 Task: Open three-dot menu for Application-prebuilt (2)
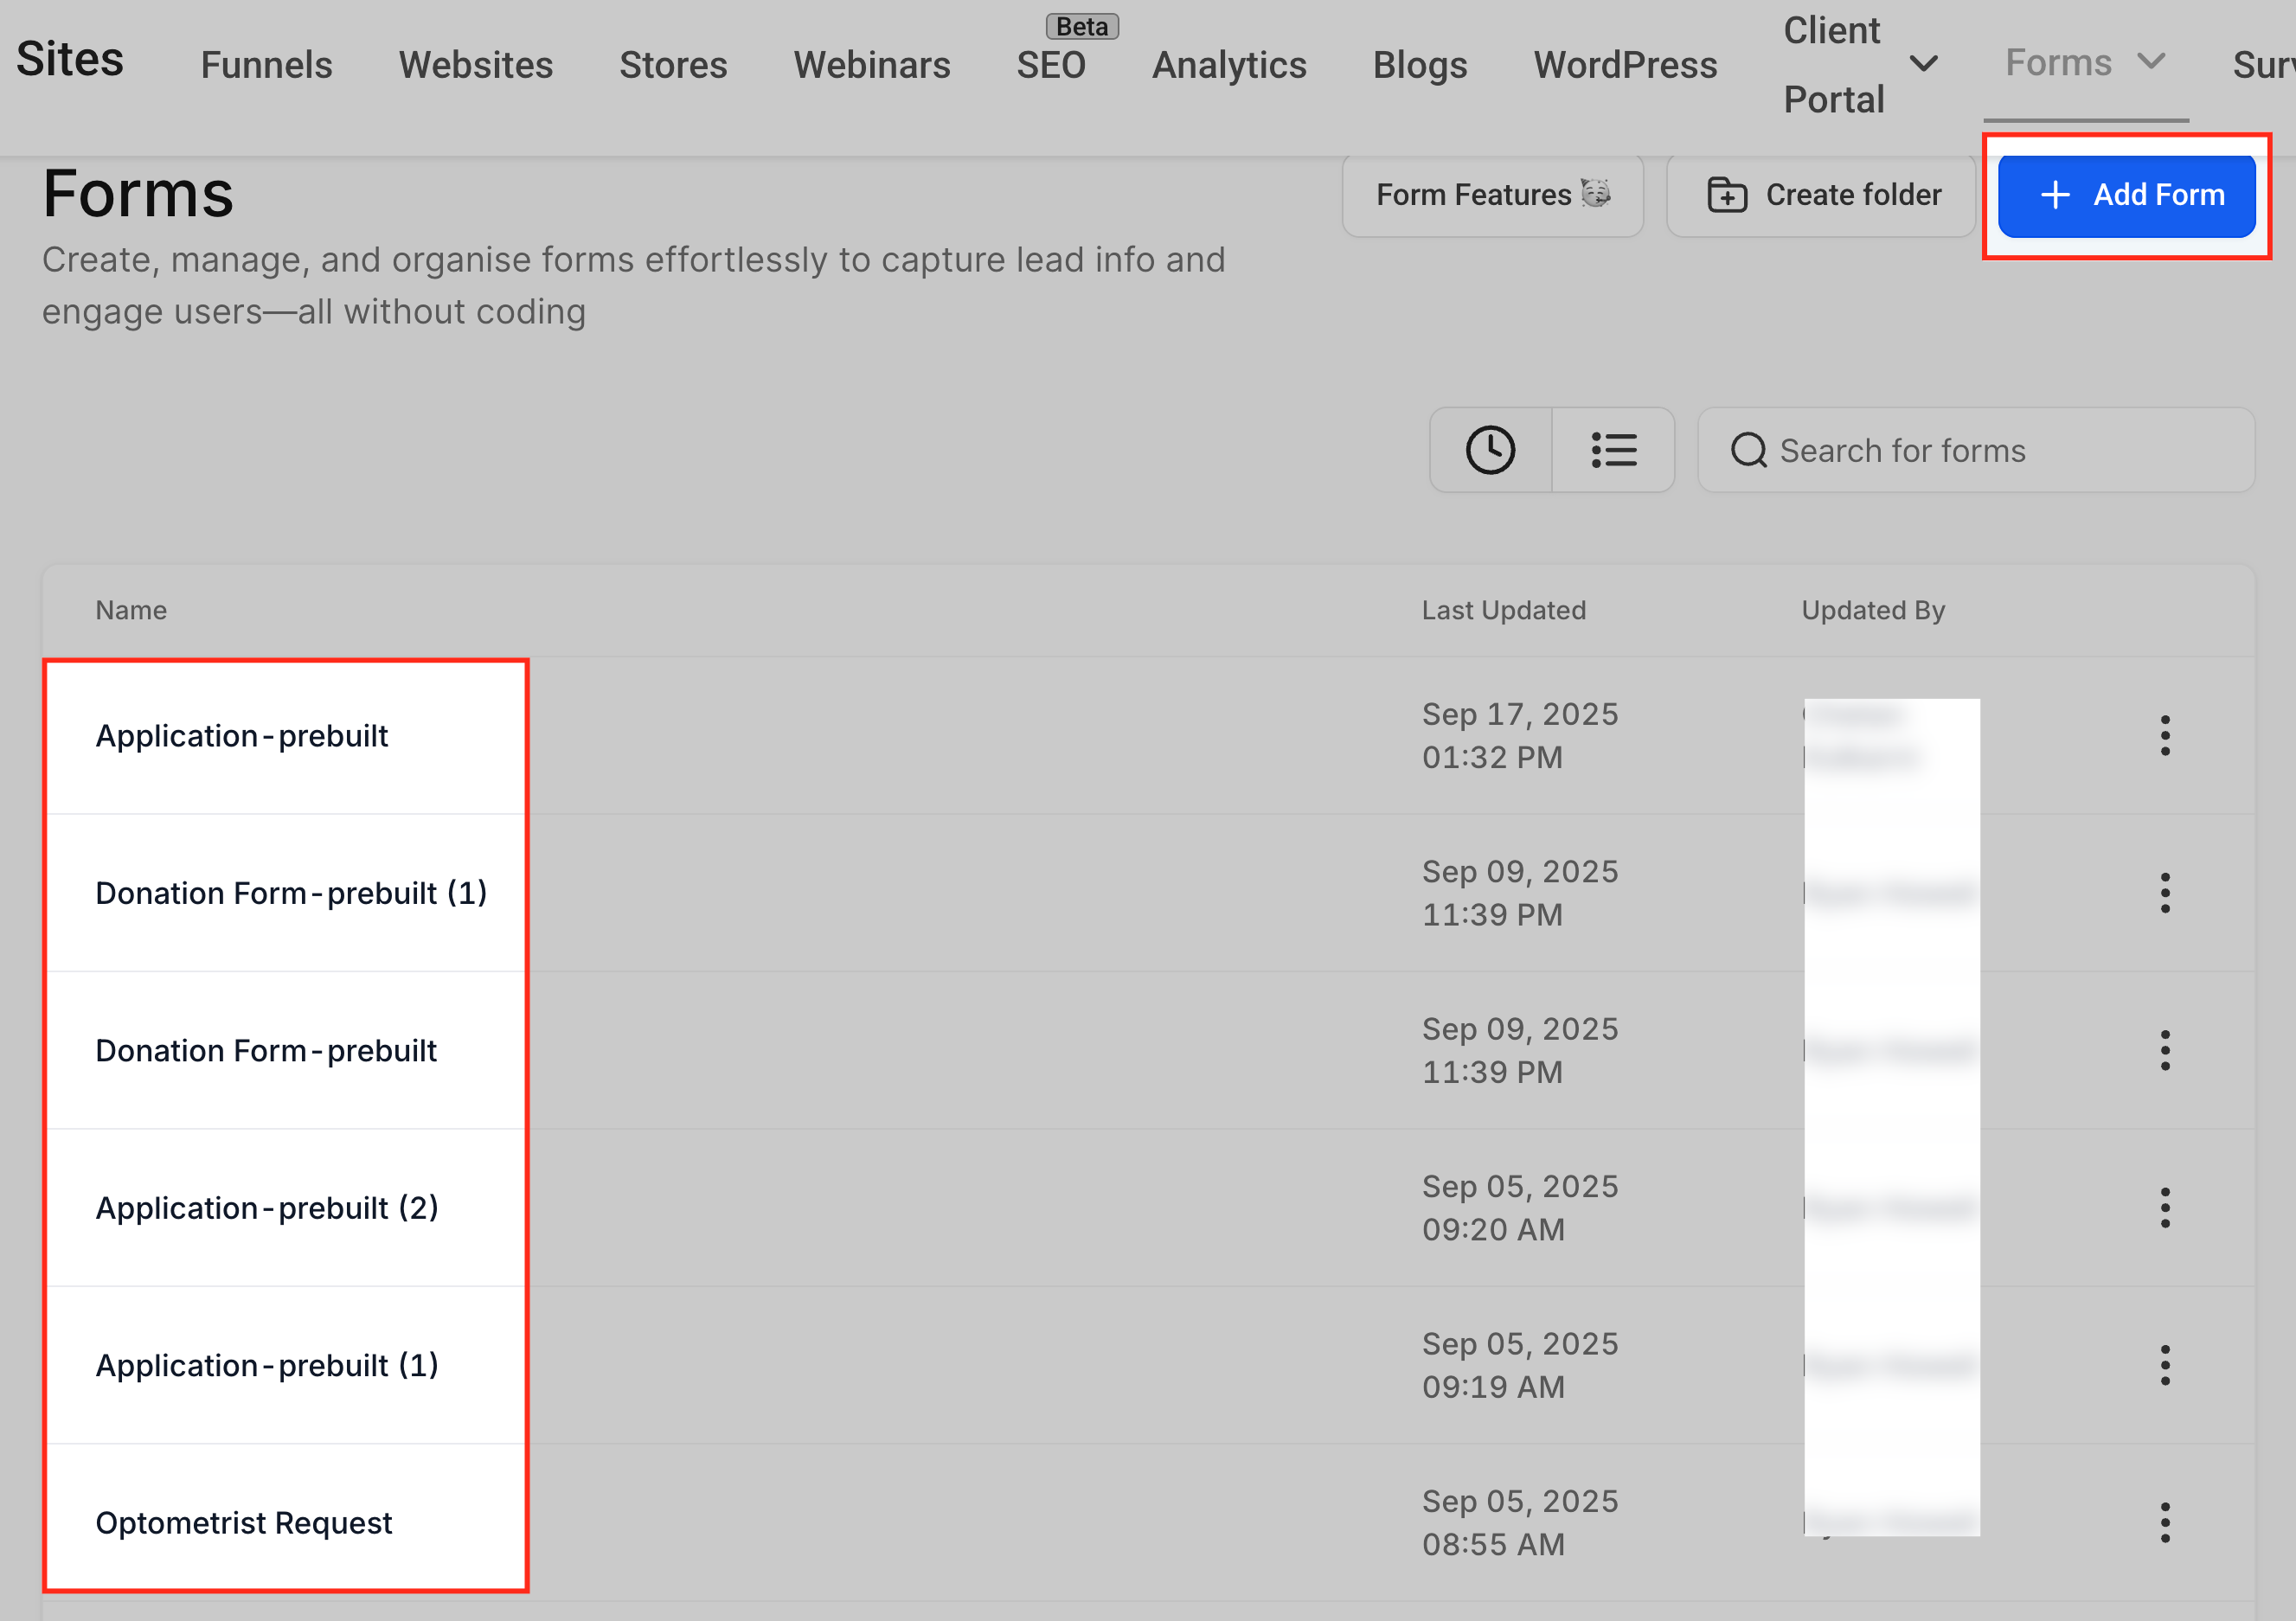[x=2164, y=1208]
